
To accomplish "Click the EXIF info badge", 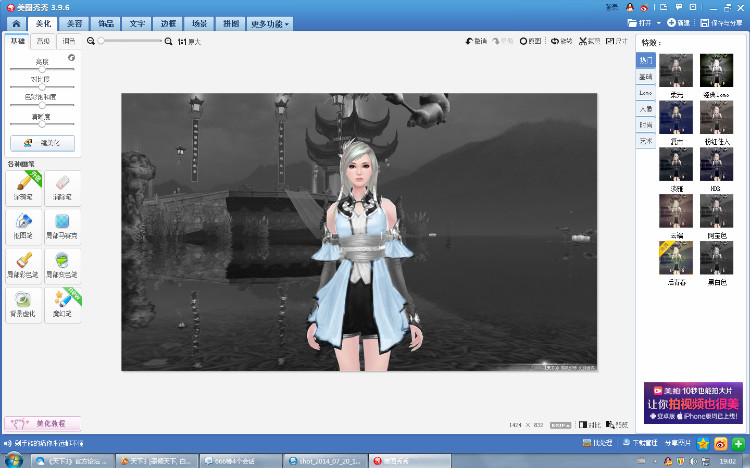I will coord(561,425).
